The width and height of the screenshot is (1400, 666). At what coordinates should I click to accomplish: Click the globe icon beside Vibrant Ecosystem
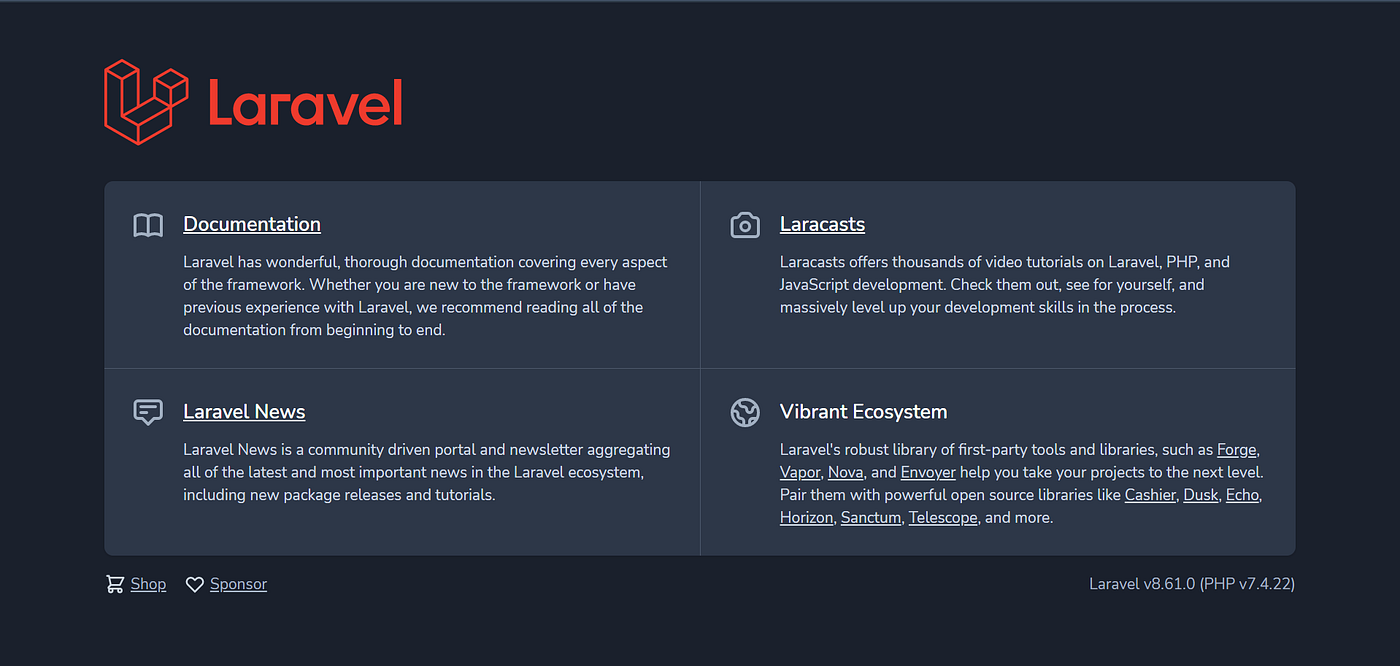(745, 412)
